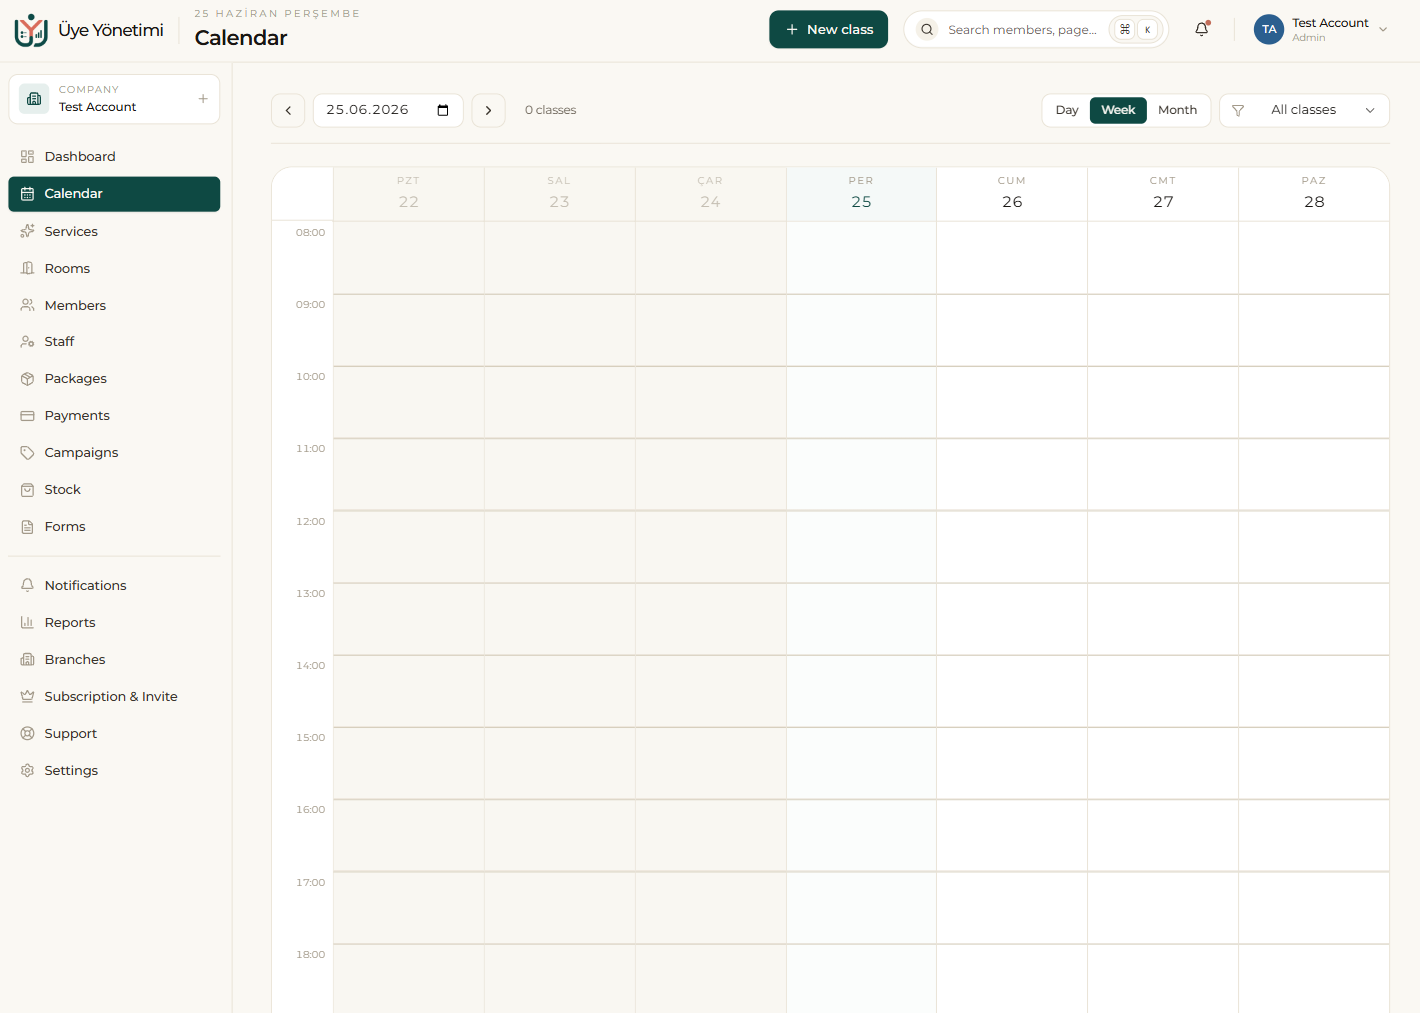Open Services menu label
Screen dimensions: 1420x1013
[x=71, y=231]
